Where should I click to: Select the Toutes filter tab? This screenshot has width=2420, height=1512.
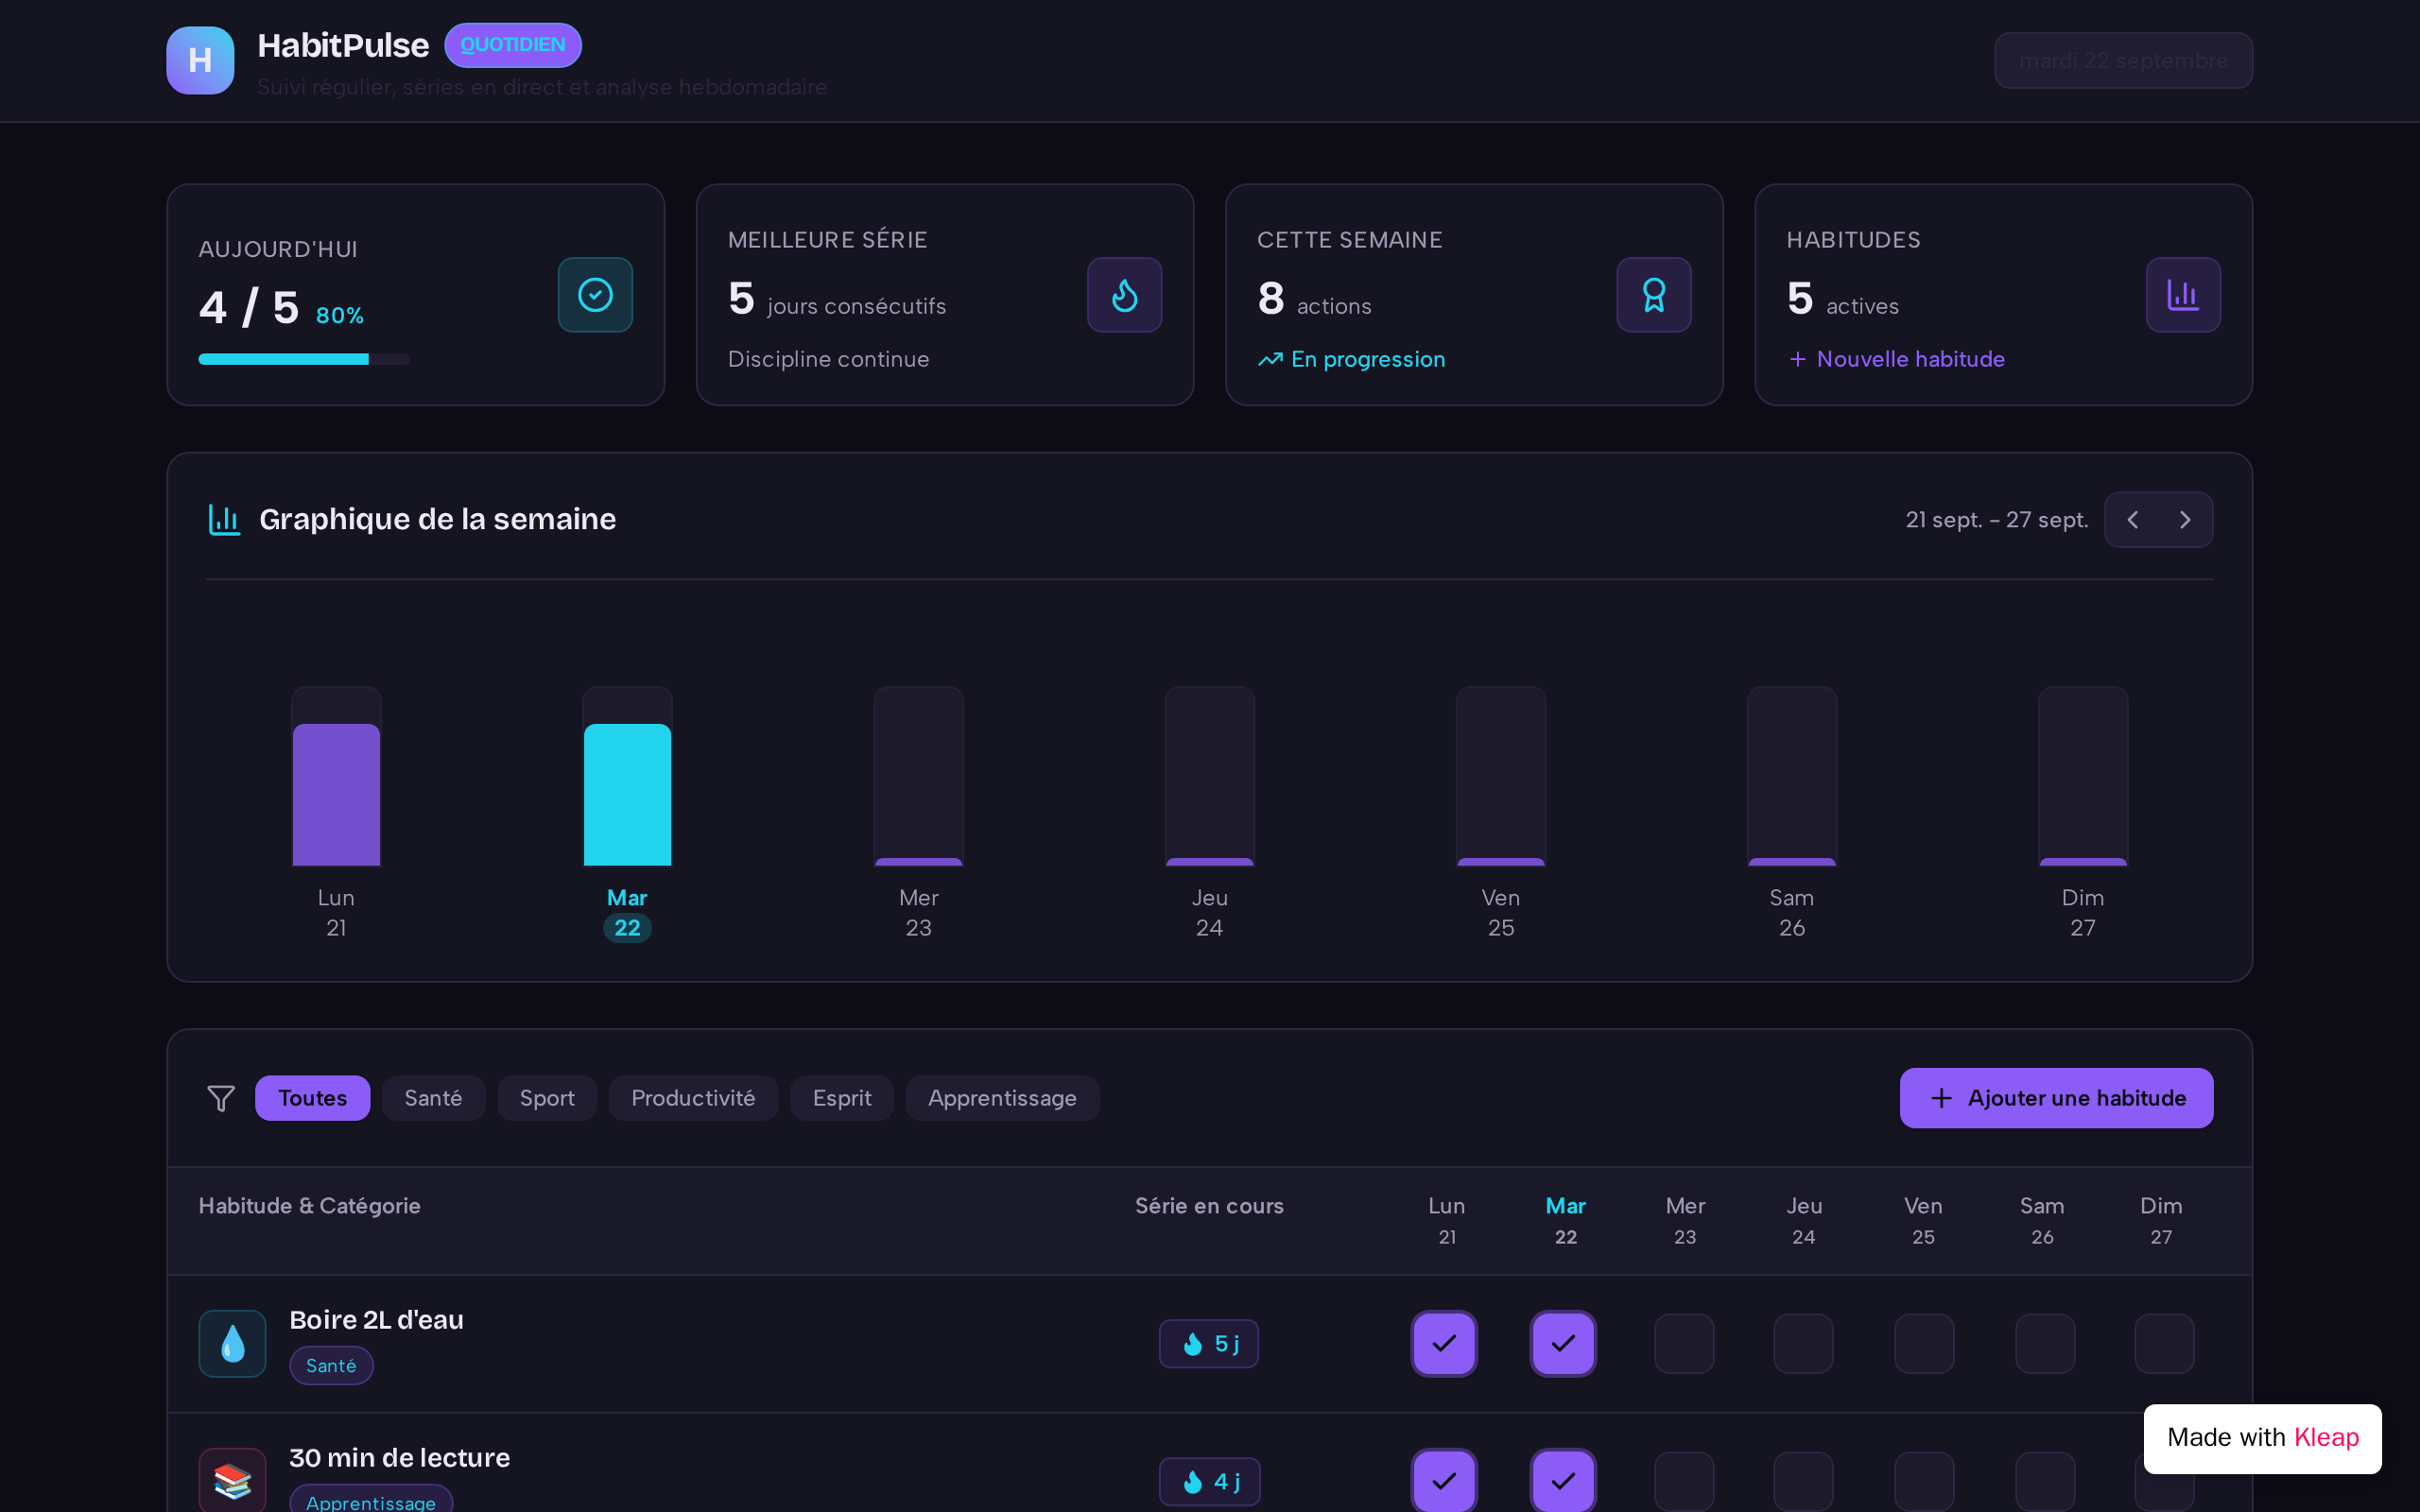tap(312, 1098)
